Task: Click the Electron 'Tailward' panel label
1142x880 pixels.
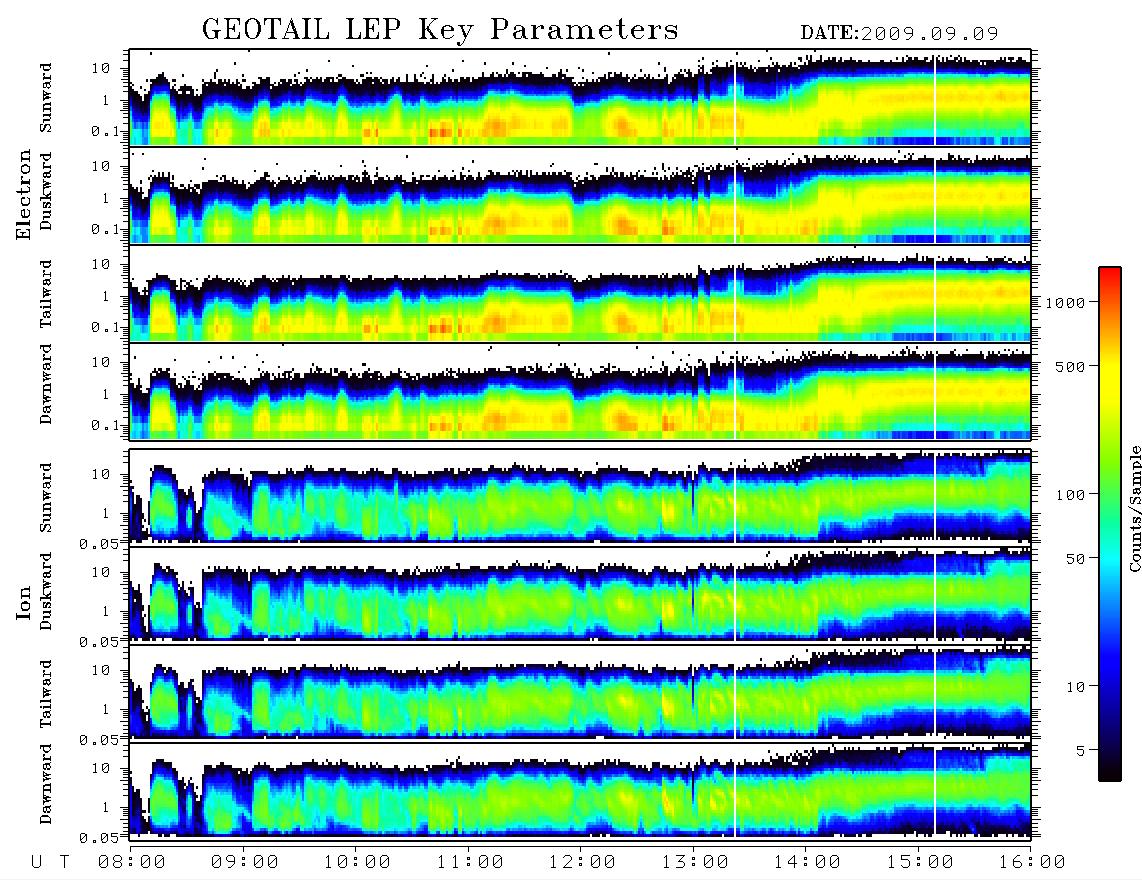Action: 46,294
